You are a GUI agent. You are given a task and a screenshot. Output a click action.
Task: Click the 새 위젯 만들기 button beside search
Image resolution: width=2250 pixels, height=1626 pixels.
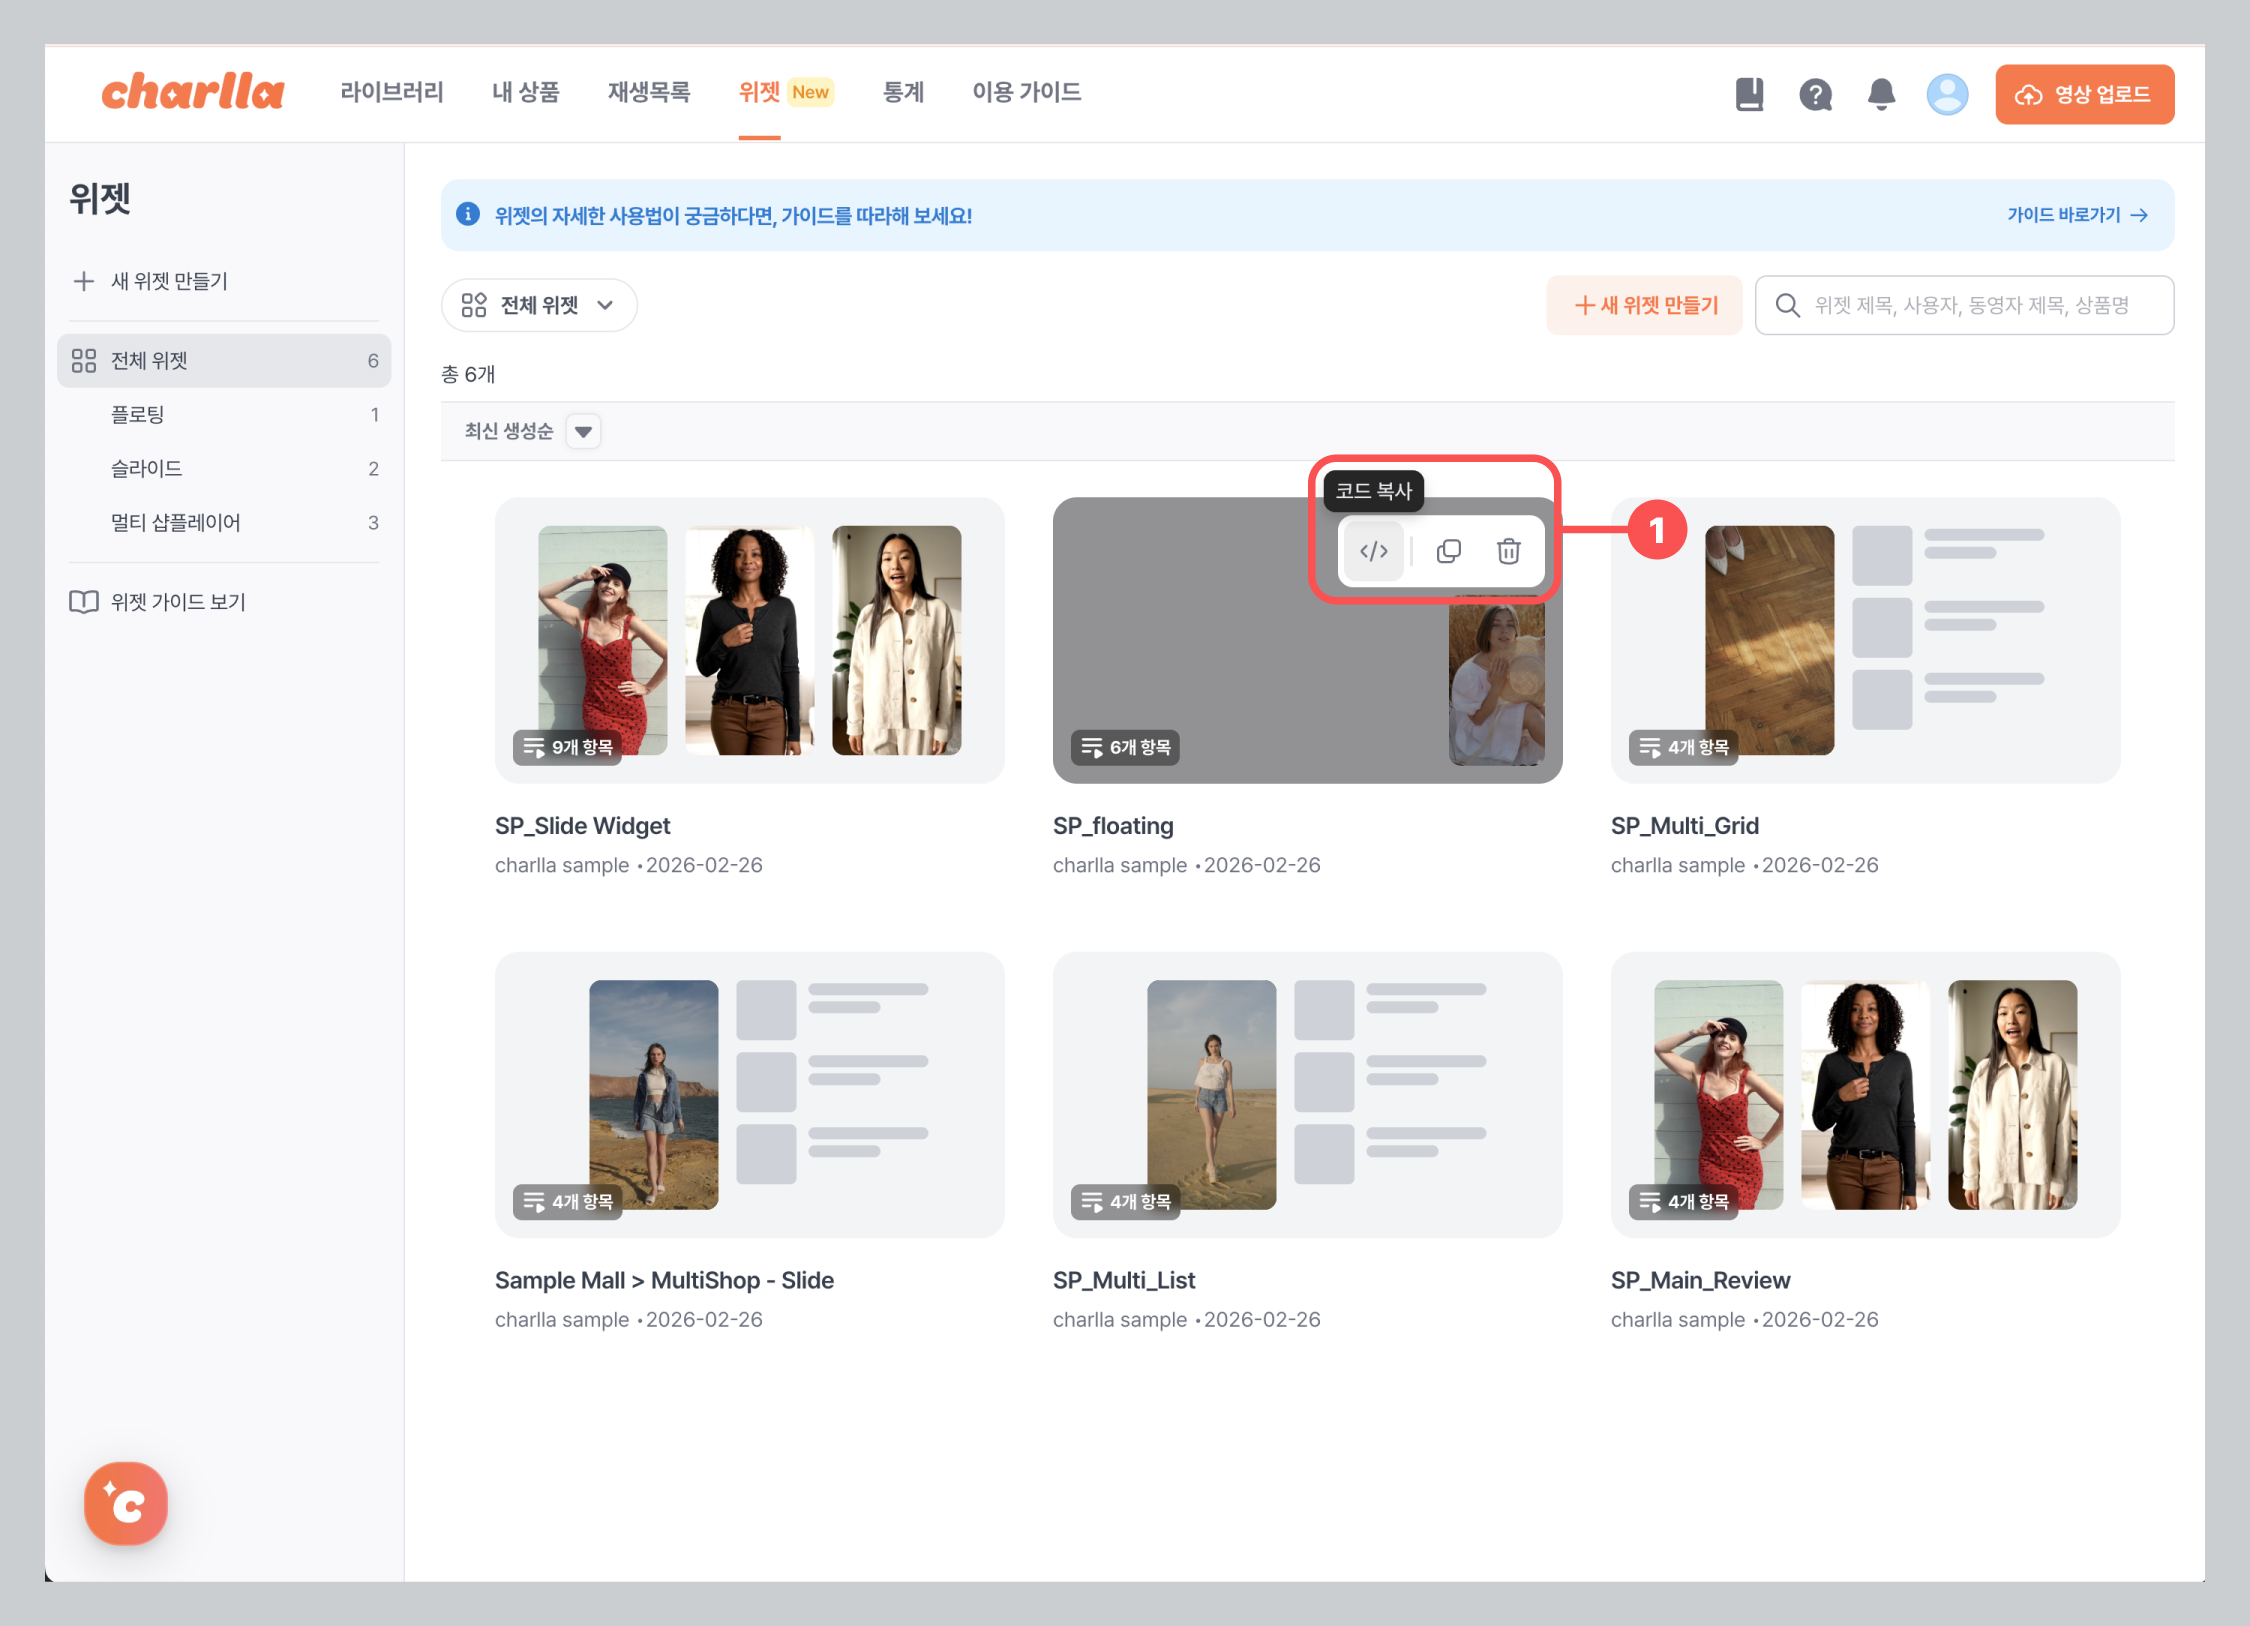(1645, 305)
